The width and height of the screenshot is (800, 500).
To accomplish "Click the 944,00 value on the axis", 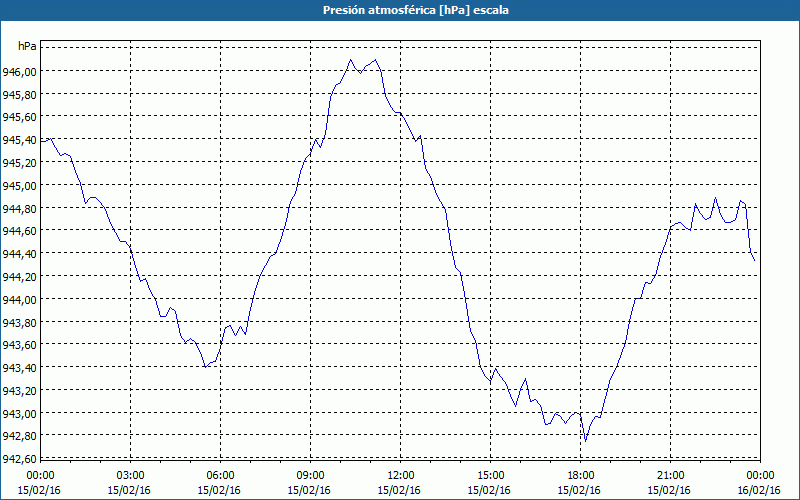I will click(x=19, y=299).
